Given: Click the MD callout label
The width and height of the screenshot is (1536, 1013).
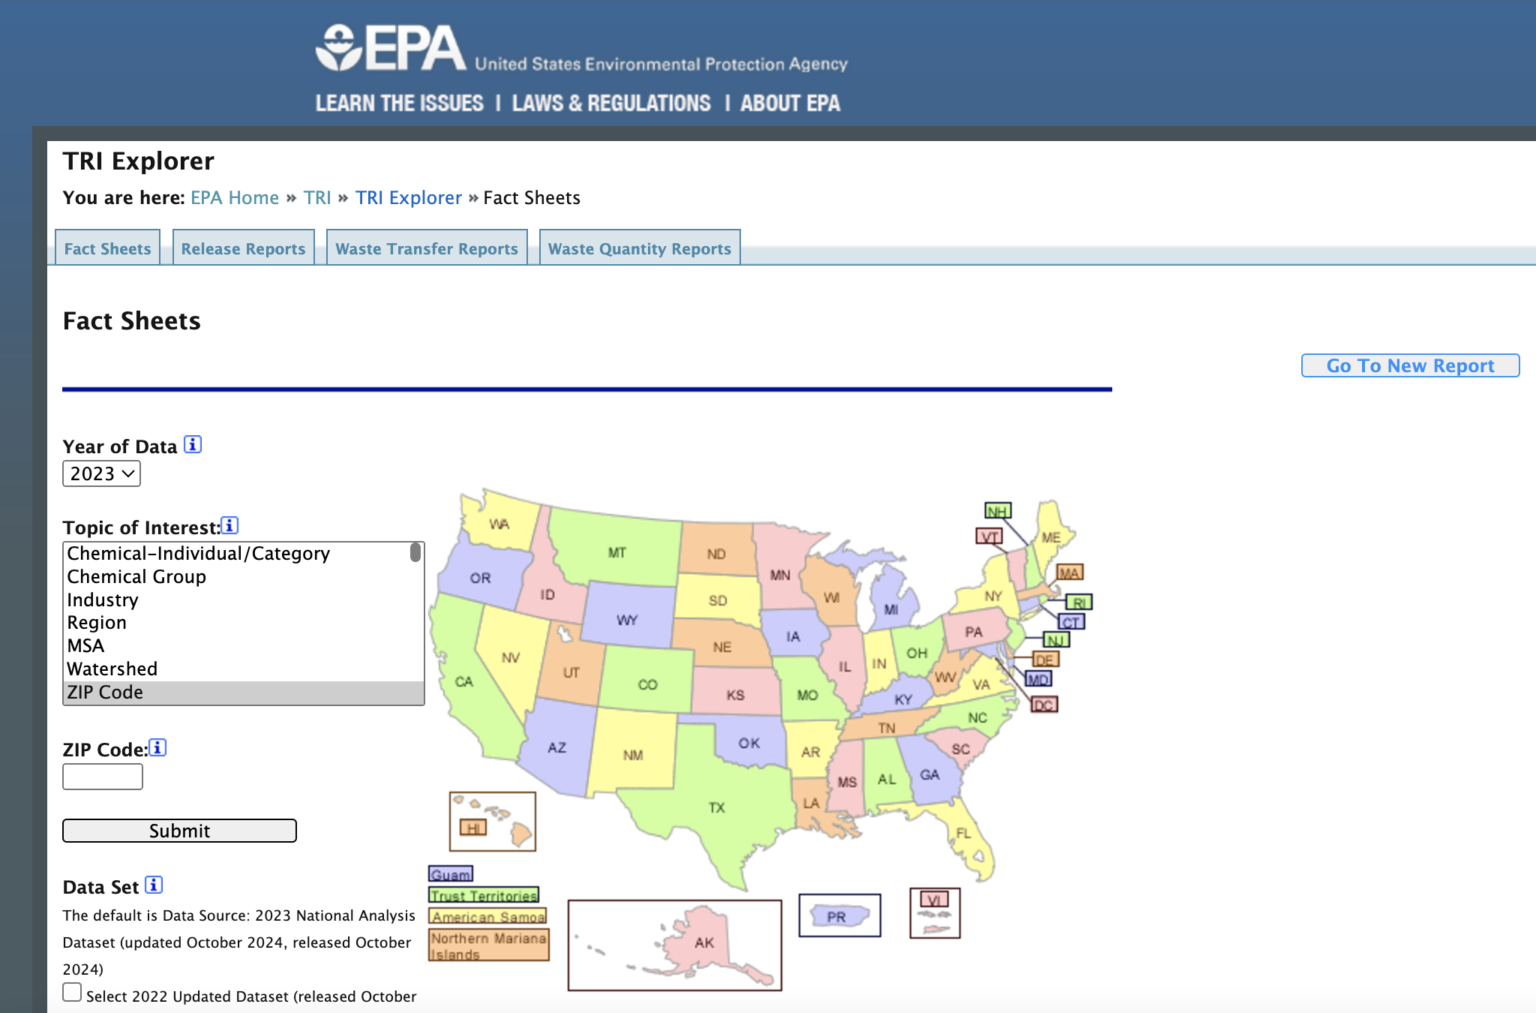Looking at the screenshot, I should 1038,680.
